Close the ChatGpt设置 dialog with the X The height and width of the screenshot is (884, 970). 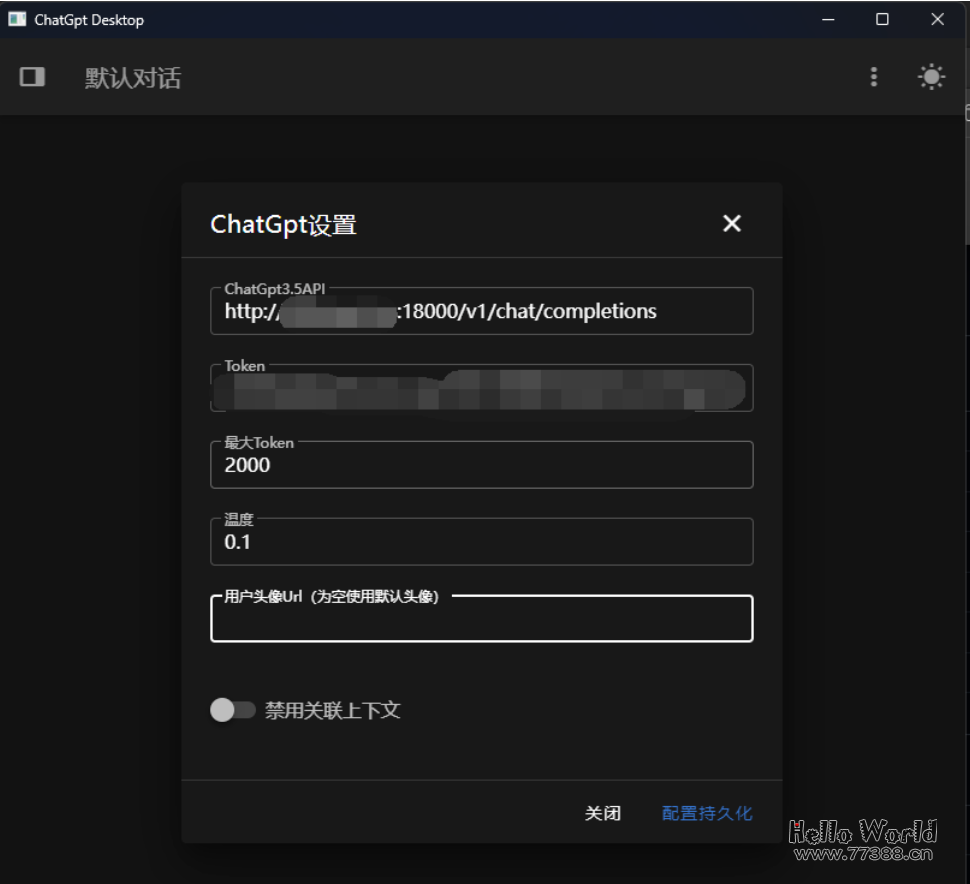coord(731,224)
